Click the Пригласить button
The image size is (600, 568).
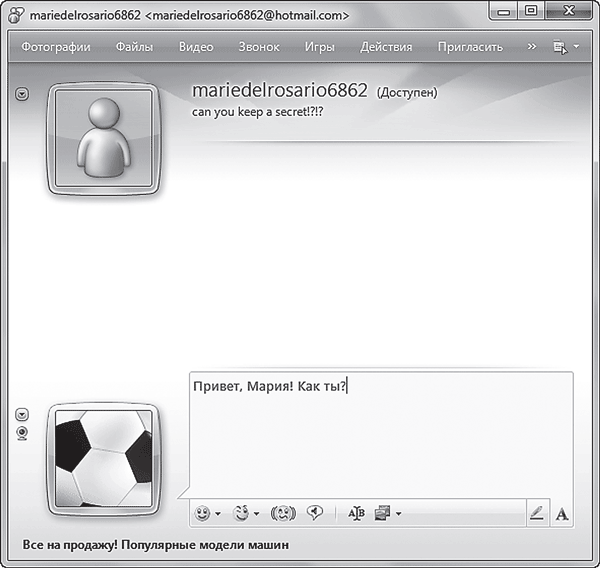(469, 47)
